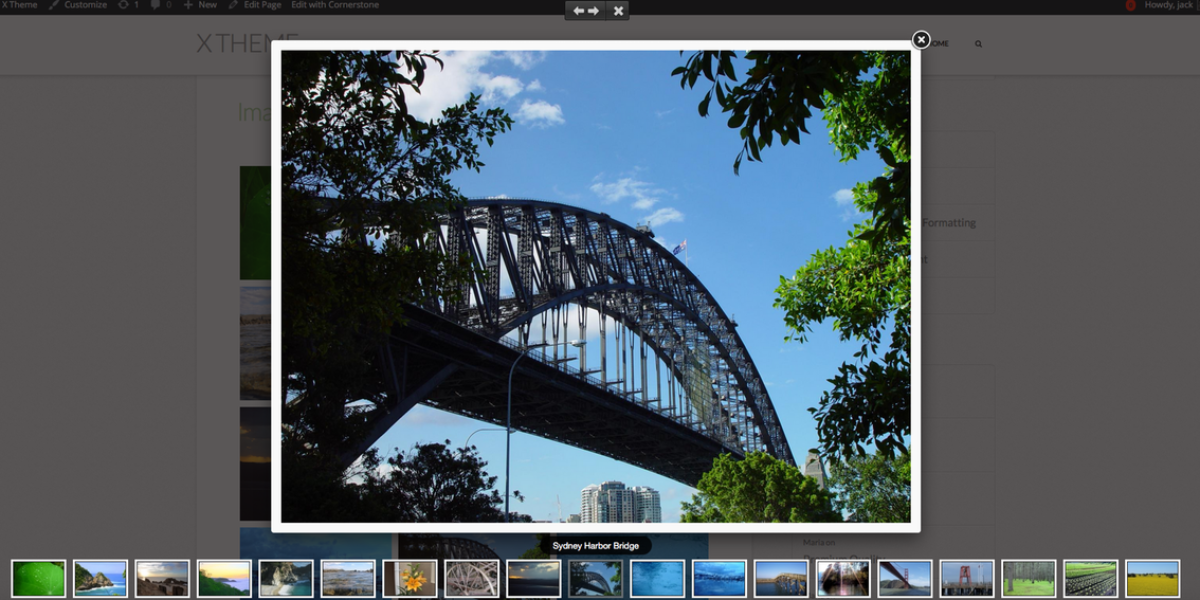Open the site search magnifier icon
Screen dimensions: 1200x600
pos(978,44)
